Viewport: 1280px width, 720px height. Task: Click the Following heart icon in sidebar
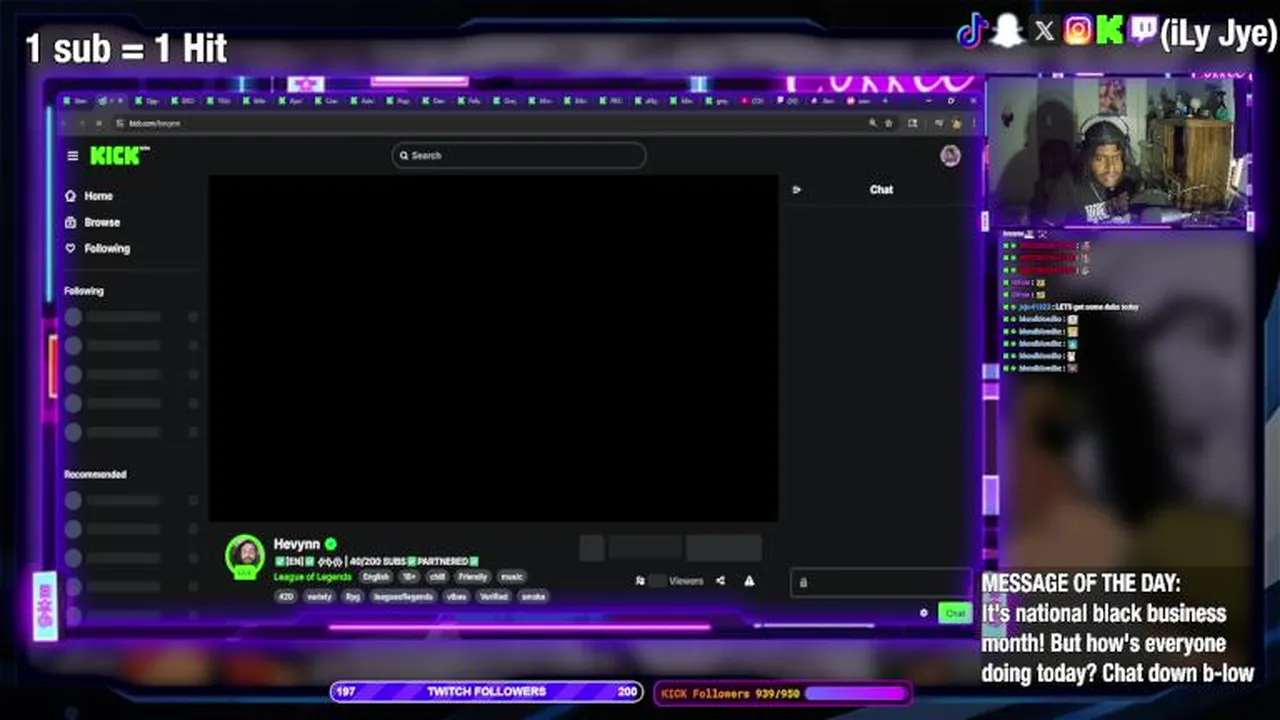point(70,248)
